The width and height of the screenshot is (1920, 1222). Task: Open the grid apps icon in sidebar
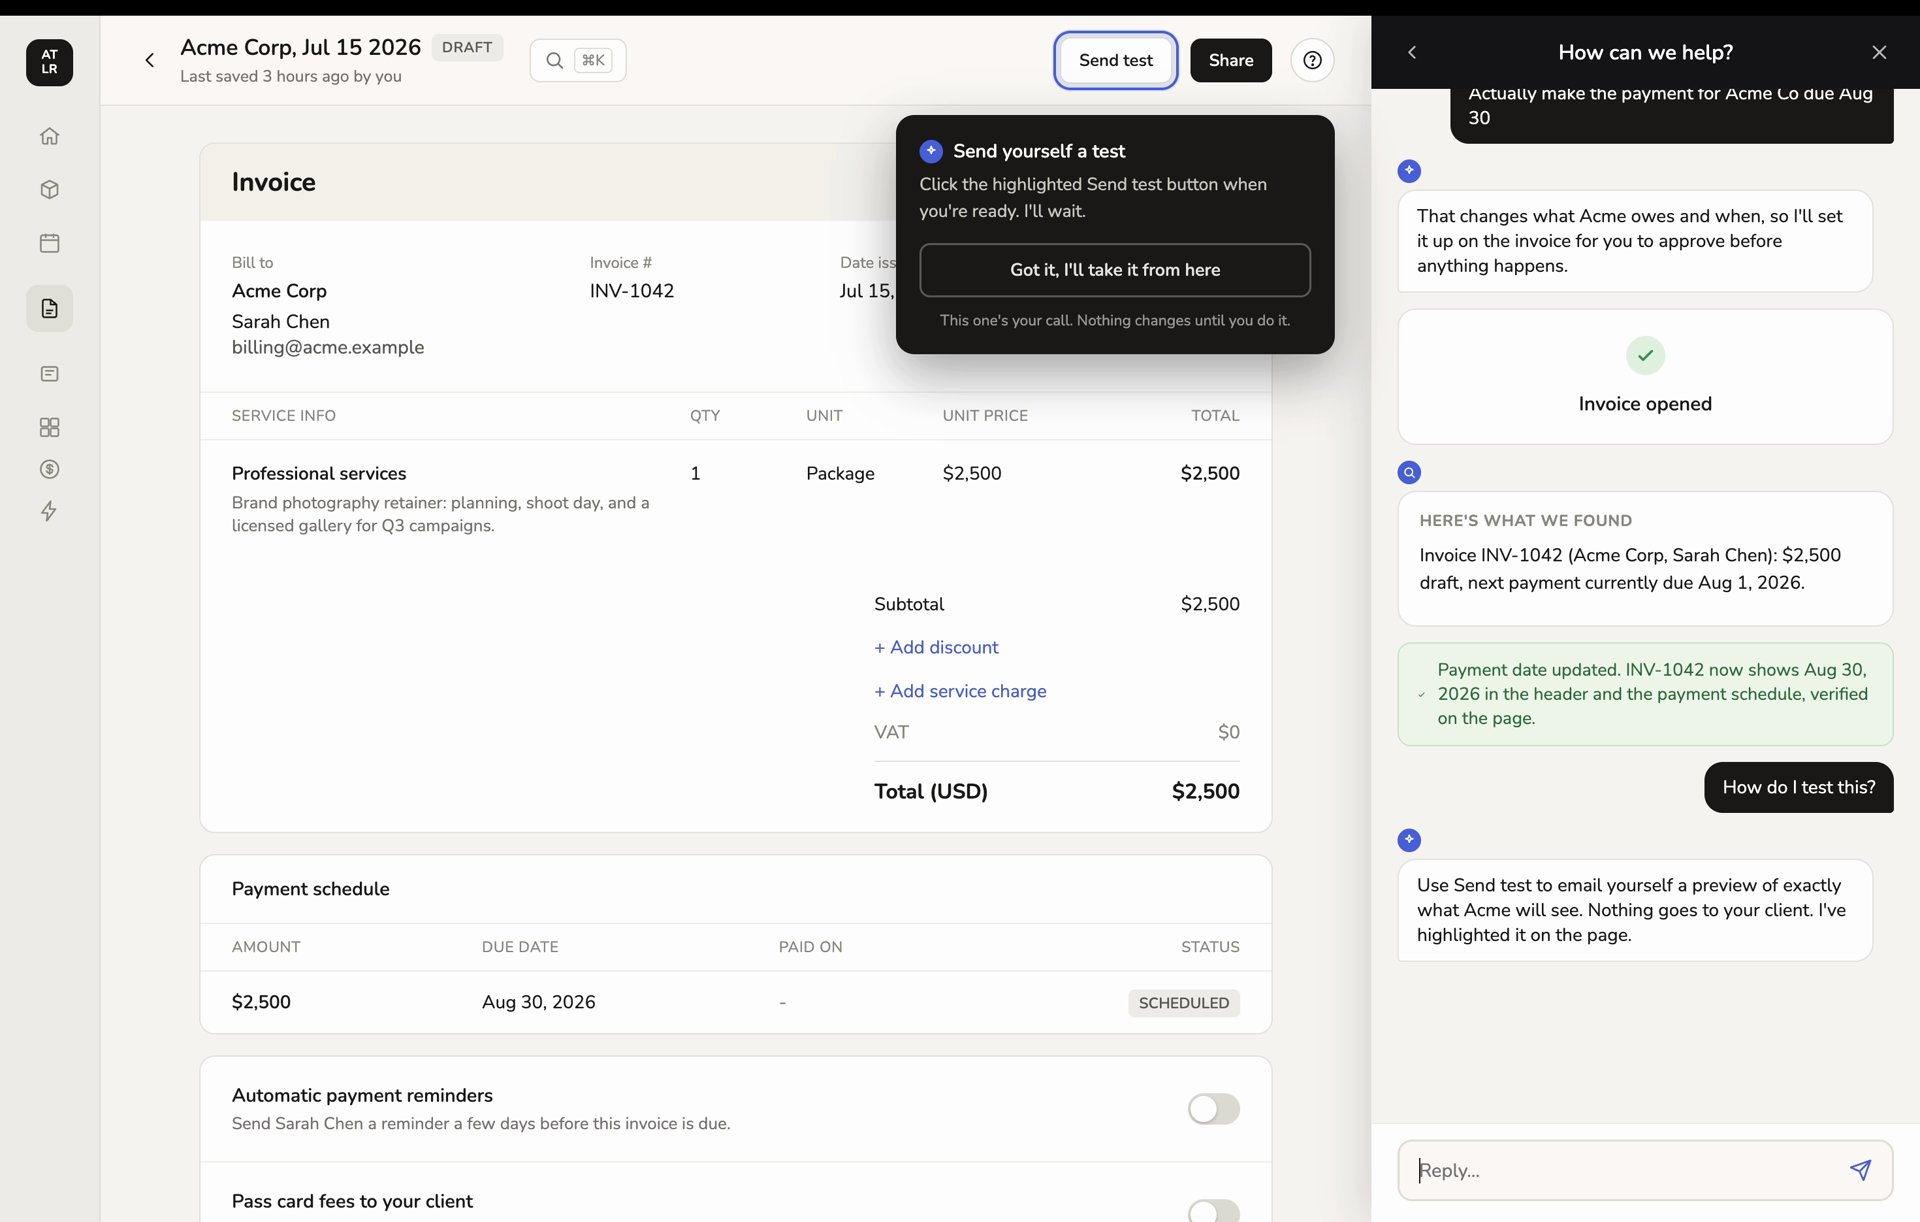pos(49,427)
